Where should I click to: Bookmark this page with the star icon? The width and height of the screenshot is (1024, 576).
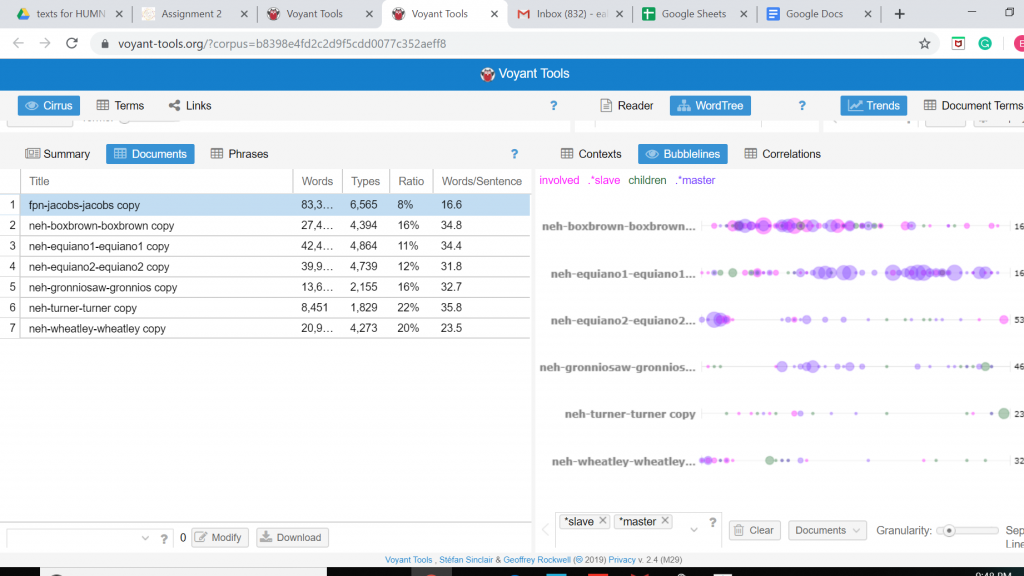(x=924, y=44)
